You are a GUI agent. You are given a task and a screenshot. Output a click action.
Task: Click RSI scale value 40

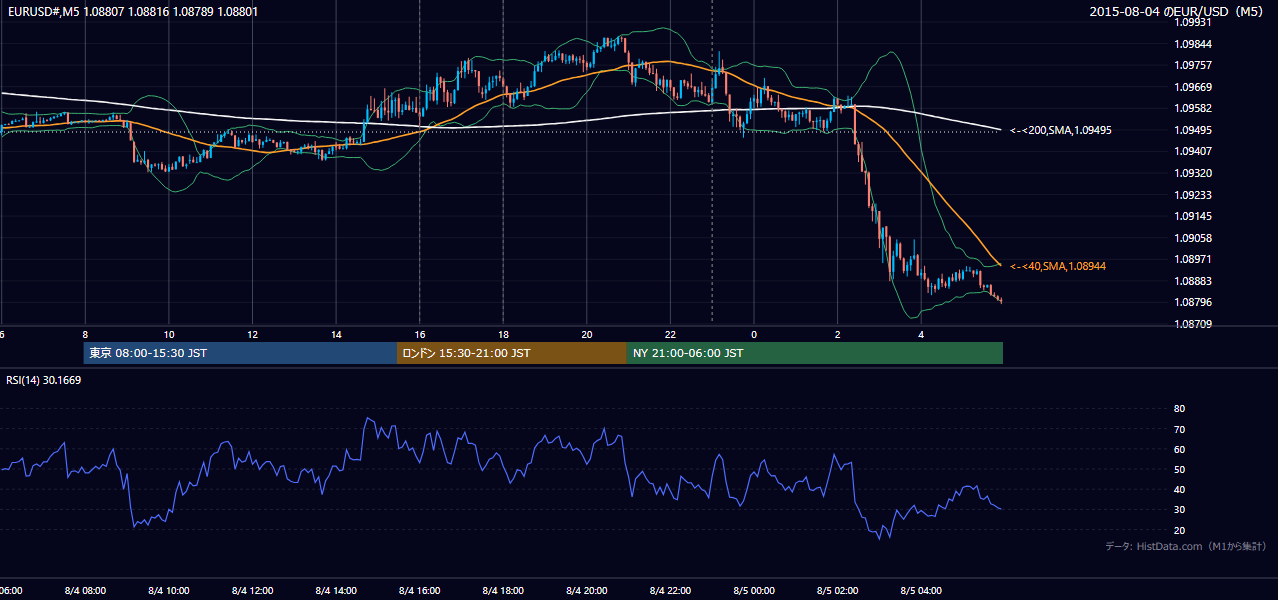point(1179,489)
